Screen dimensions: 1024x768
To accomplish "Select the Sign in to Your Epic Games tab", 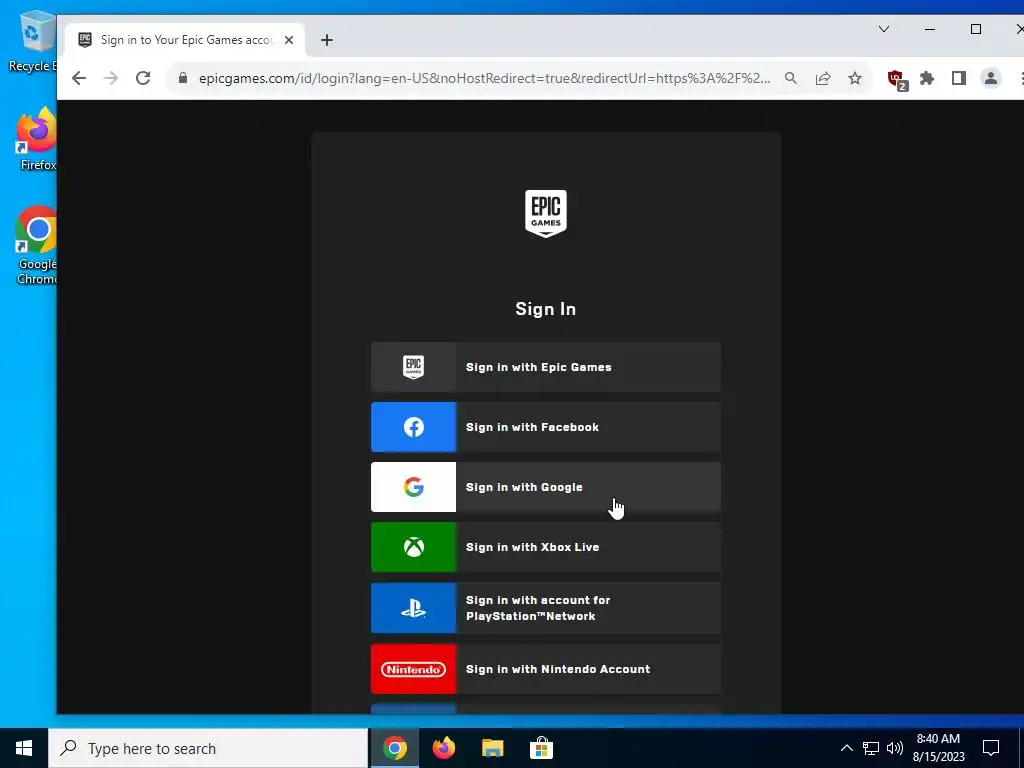I will pos(186,40).
